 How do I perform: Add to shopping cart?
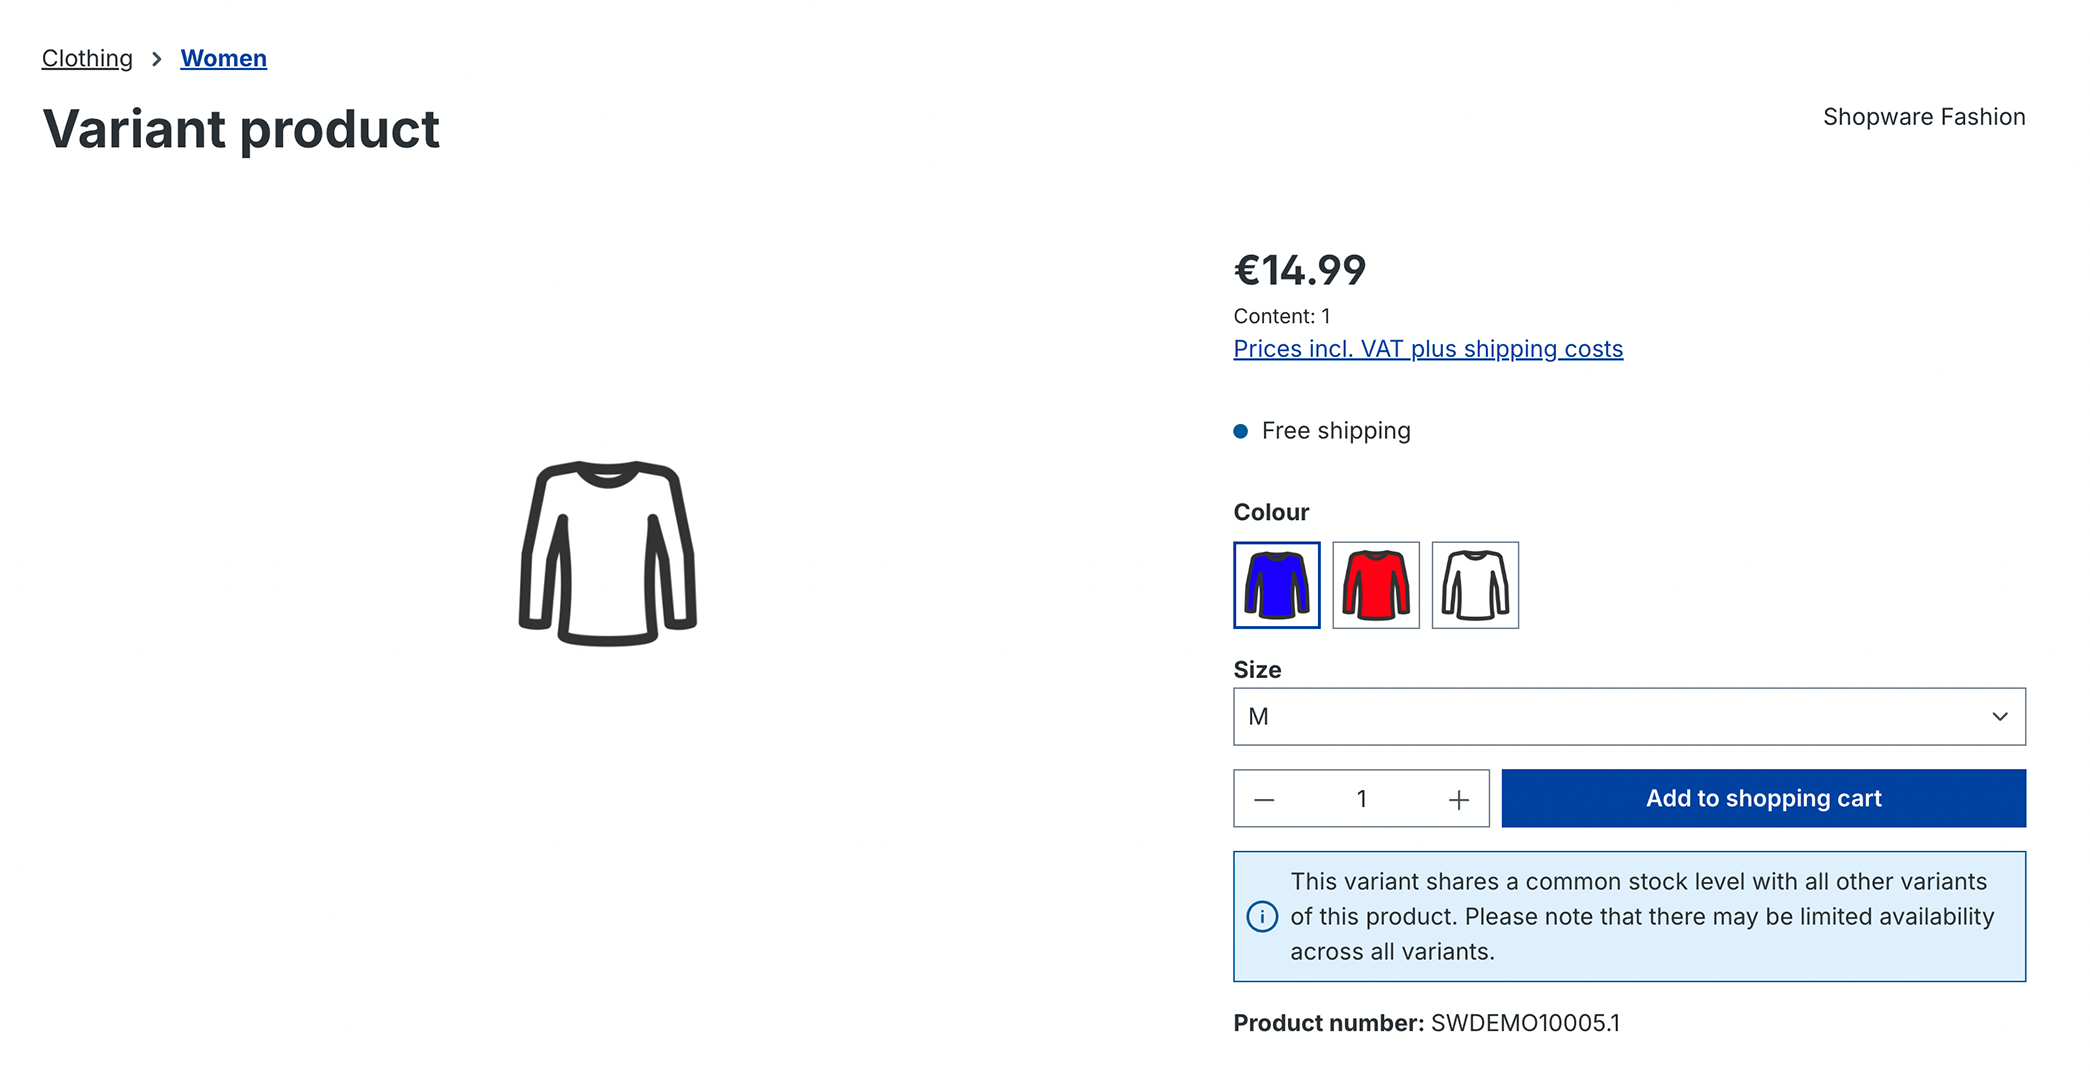[x=1763, y=798]
